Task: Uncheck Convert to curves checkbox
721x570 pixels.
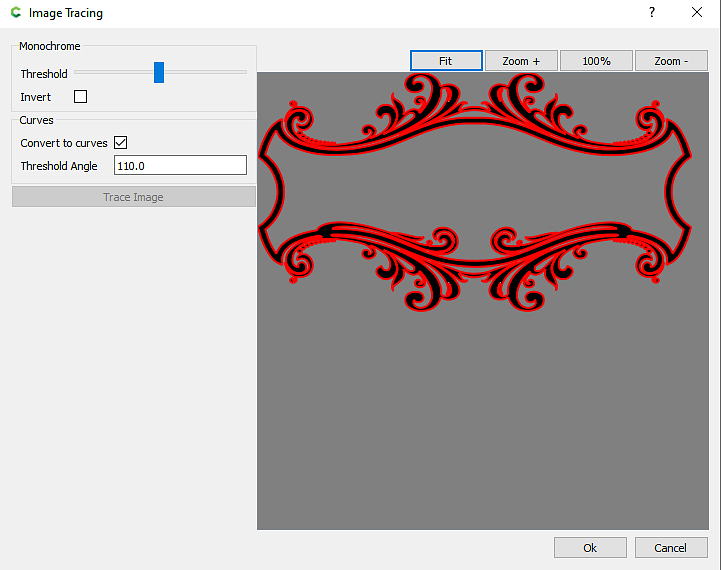Action: [x=120, y=142]
